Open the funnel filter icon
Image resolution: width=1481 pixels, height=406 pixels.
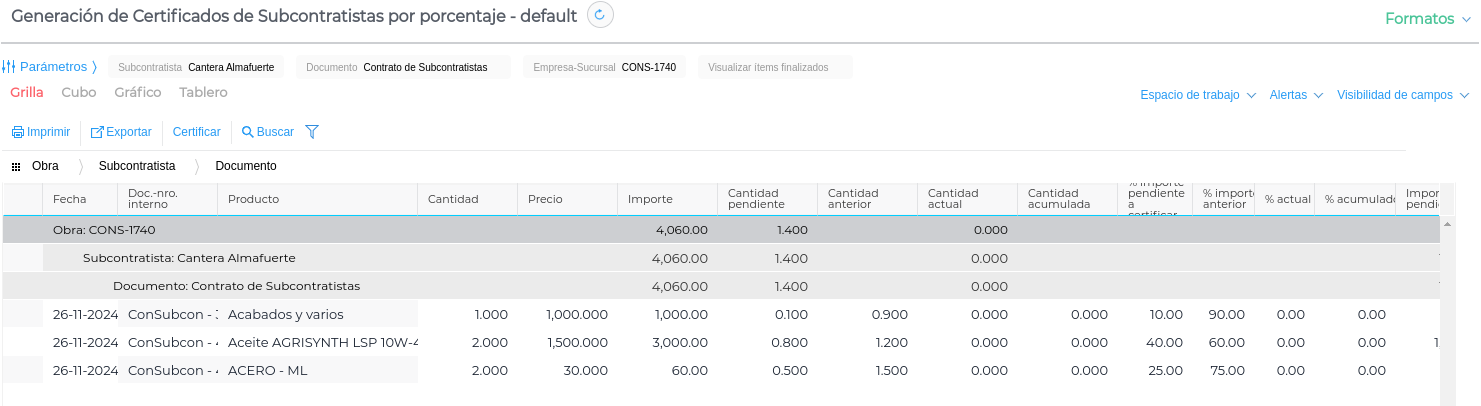pyautogui.click(x=312, y=132)
